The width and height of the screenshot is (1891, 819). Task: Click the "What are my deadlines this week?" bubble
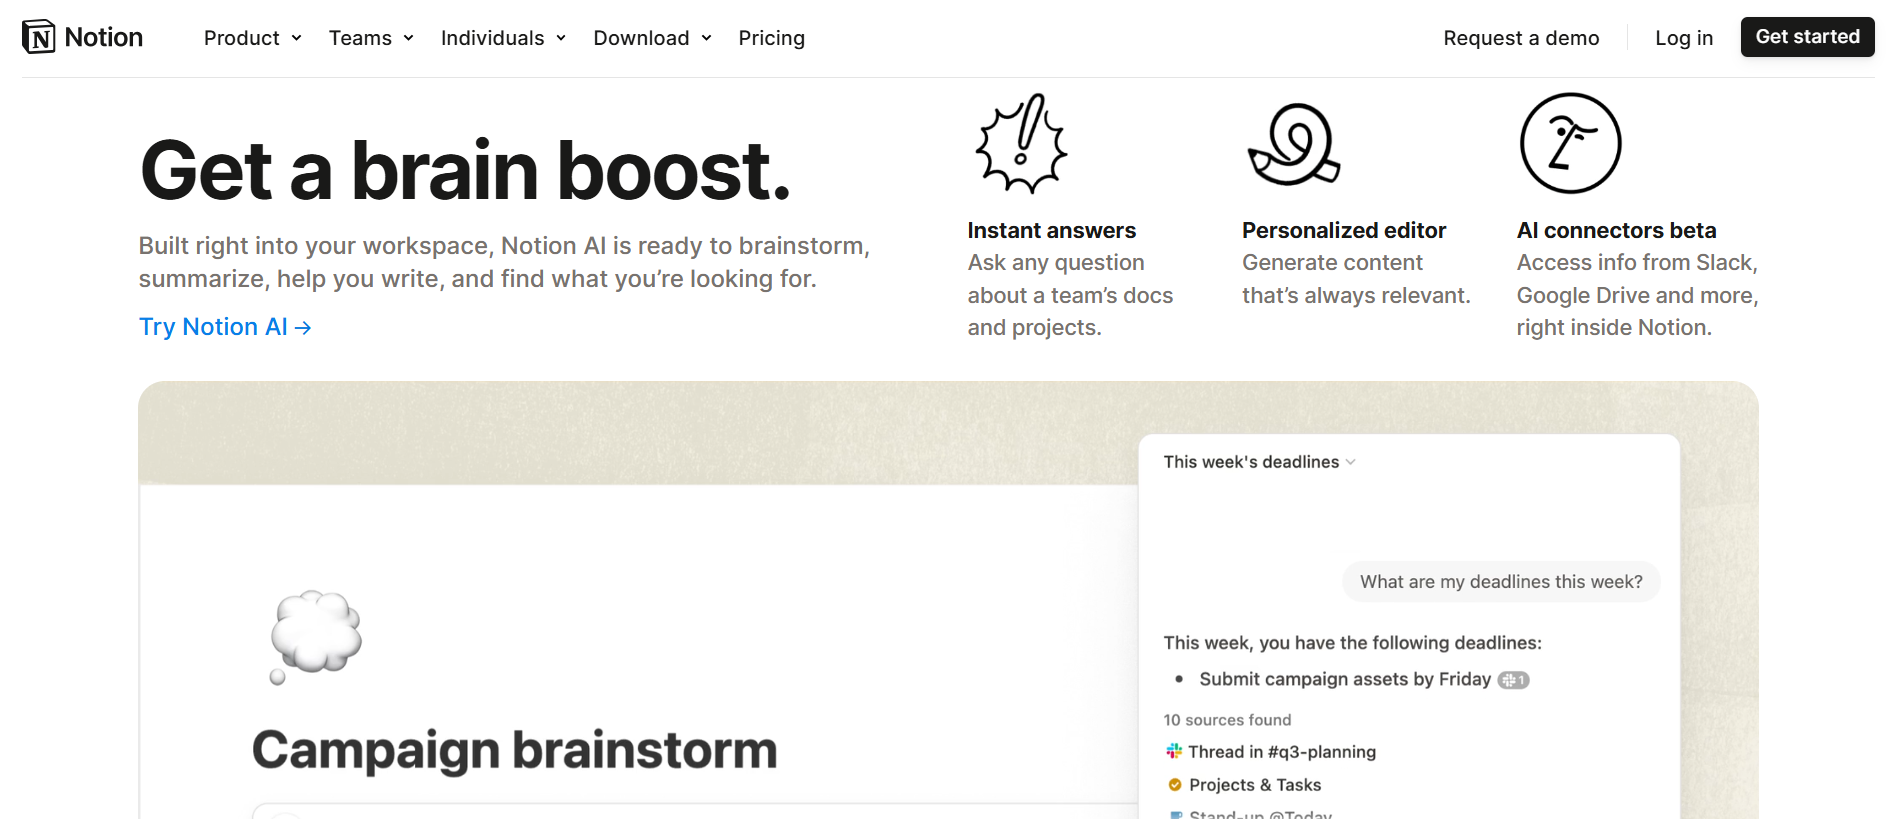click(1501, 582)
